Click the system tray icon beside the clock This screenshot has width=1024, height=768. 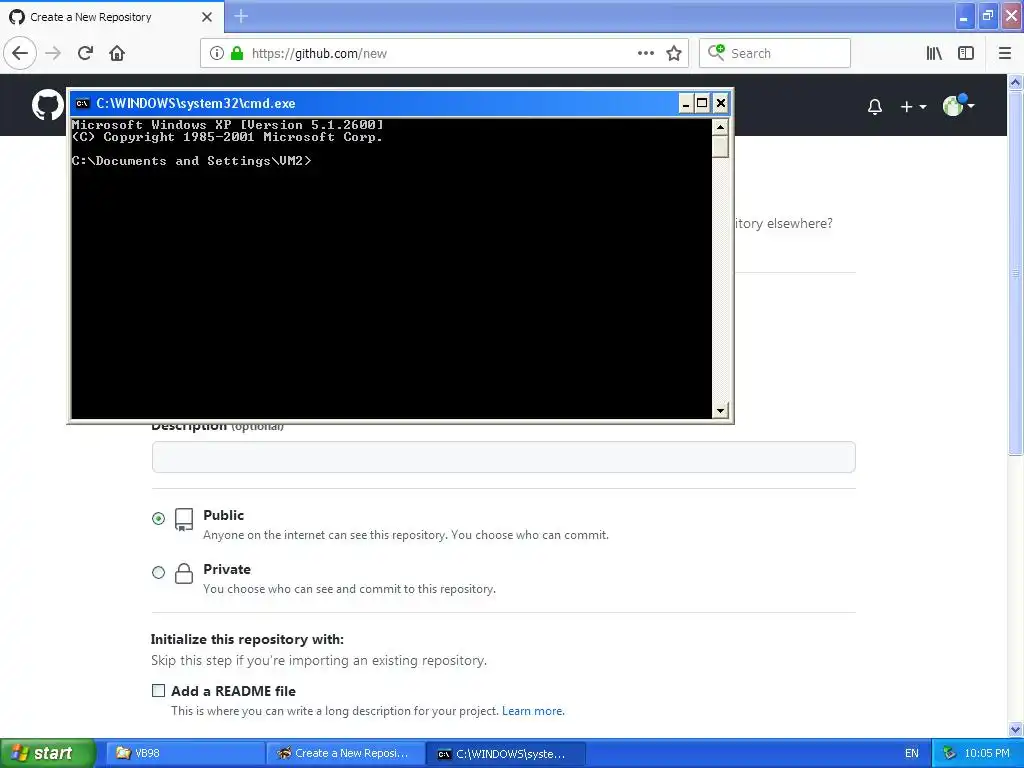(950, 753)
